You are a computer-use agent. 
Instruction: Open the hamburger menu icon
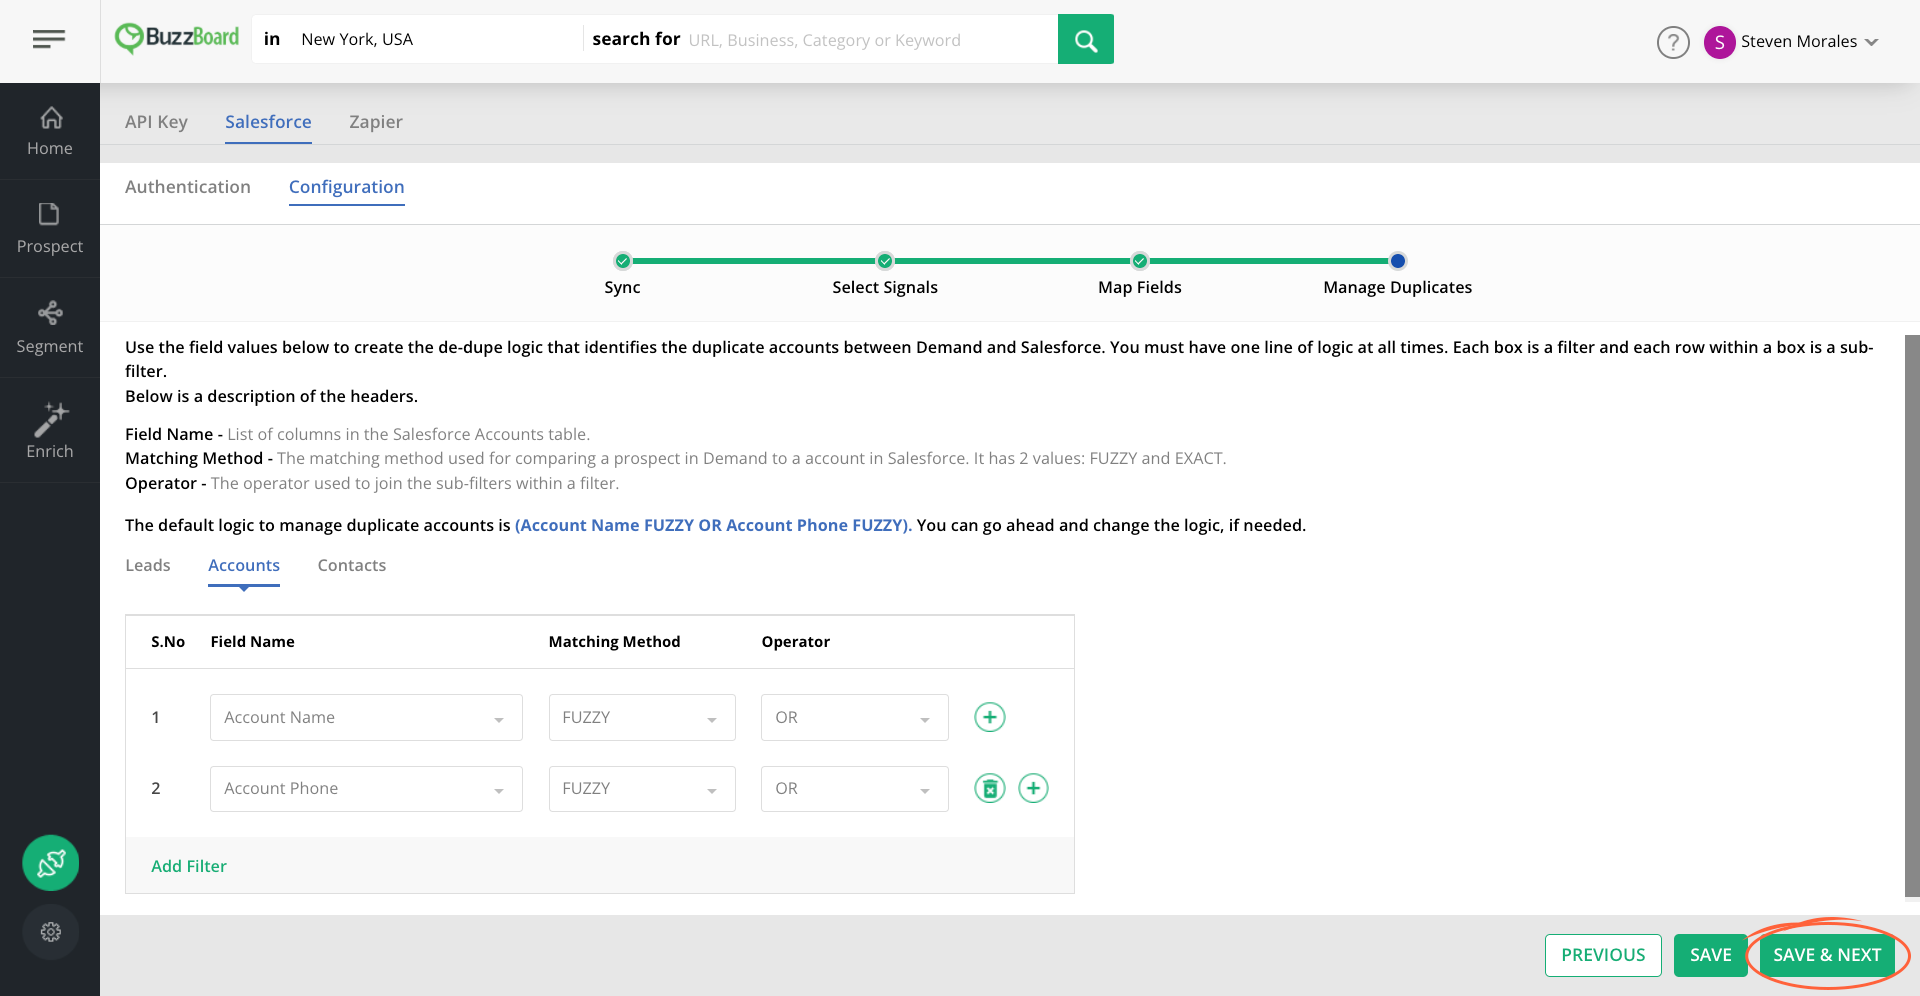[49, 39]
